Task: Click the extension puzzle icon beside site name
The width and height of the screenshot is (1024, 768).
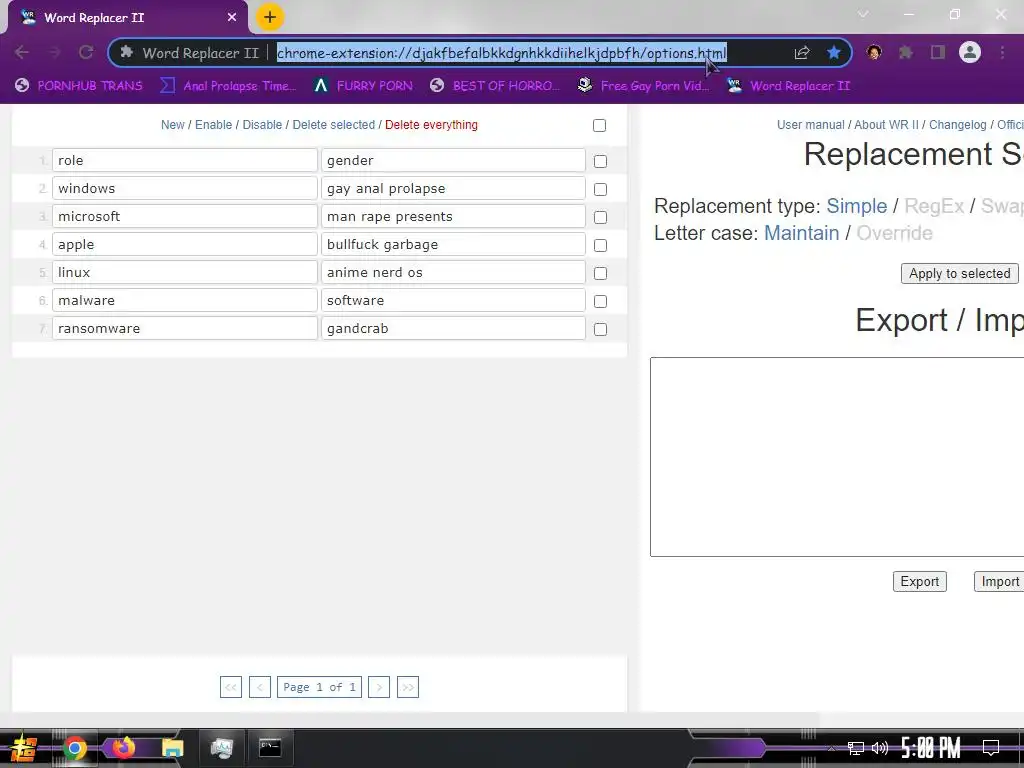Action: coord(127,52)
